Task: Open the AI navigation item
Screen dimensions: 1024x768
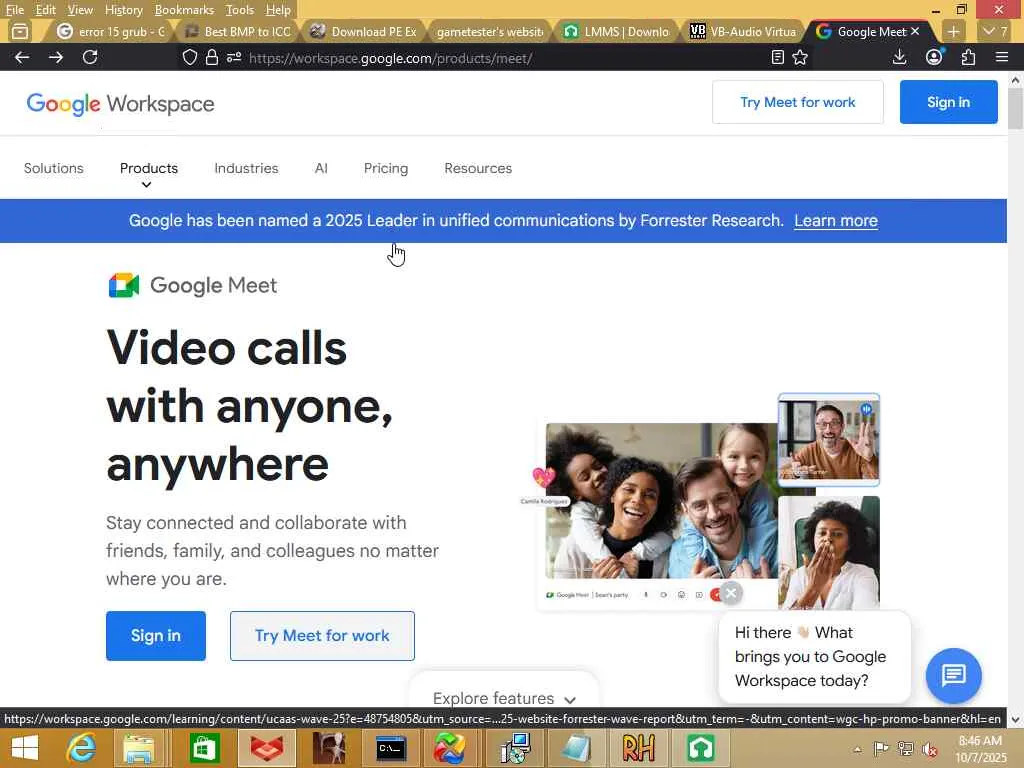Action: [321, 168]
